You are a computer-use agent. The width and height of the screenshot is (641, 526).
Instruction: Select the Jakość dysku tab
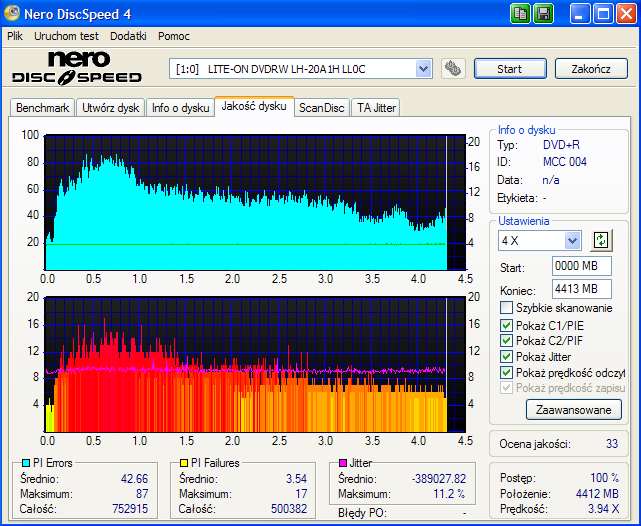click(x=254, y=106)
